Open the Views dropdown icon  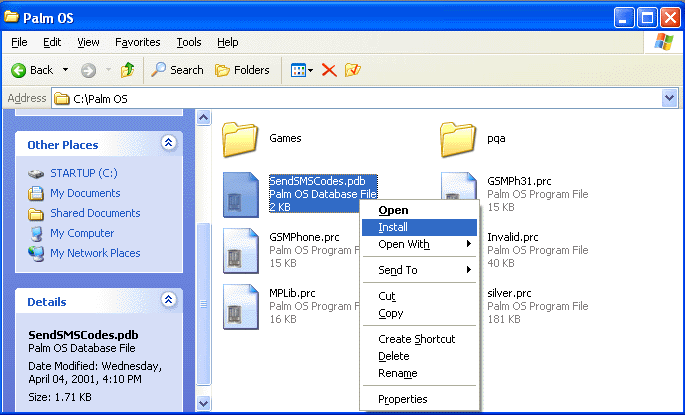pyautogui.click(x=302, y=70)
